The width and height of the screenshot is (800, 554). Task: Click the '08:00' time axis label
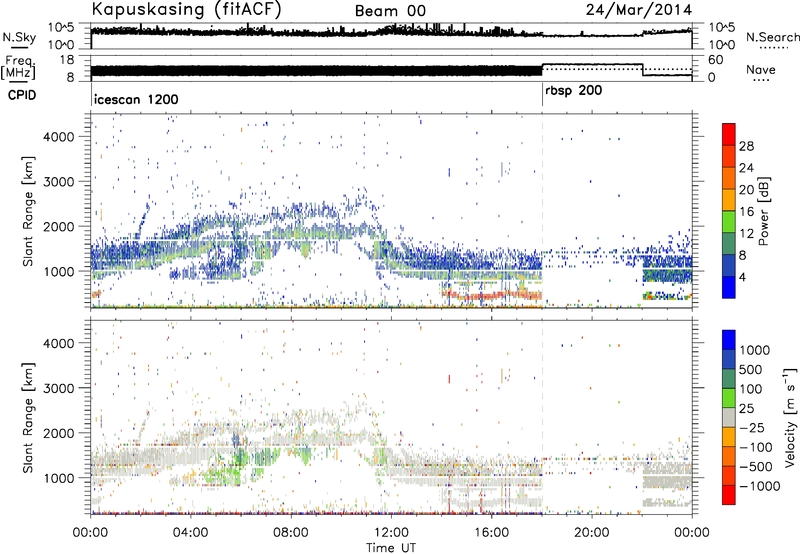[x=291, y=533]
